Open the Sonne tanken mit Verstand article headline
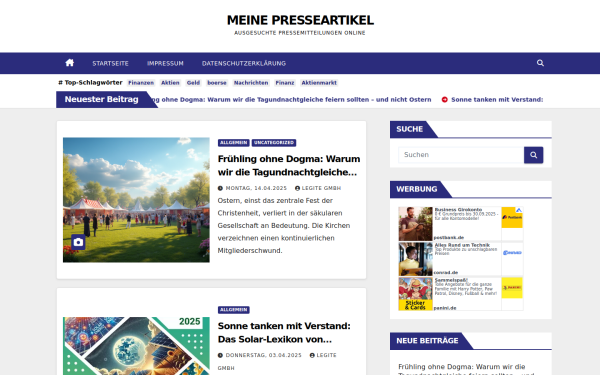600x375 pixels. (284, 333)
